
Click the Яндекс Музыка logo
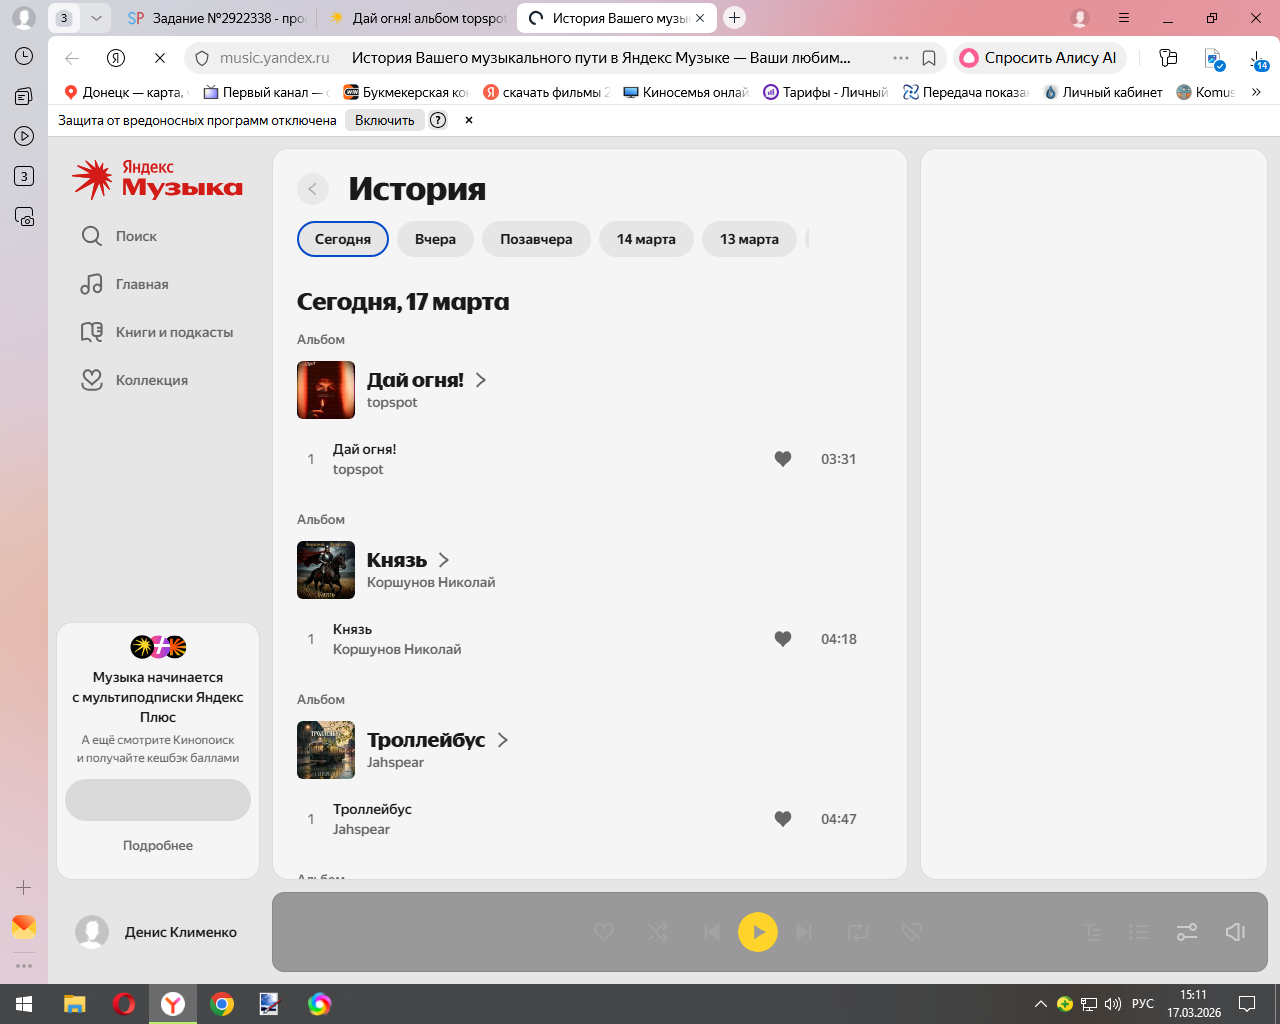158,179
